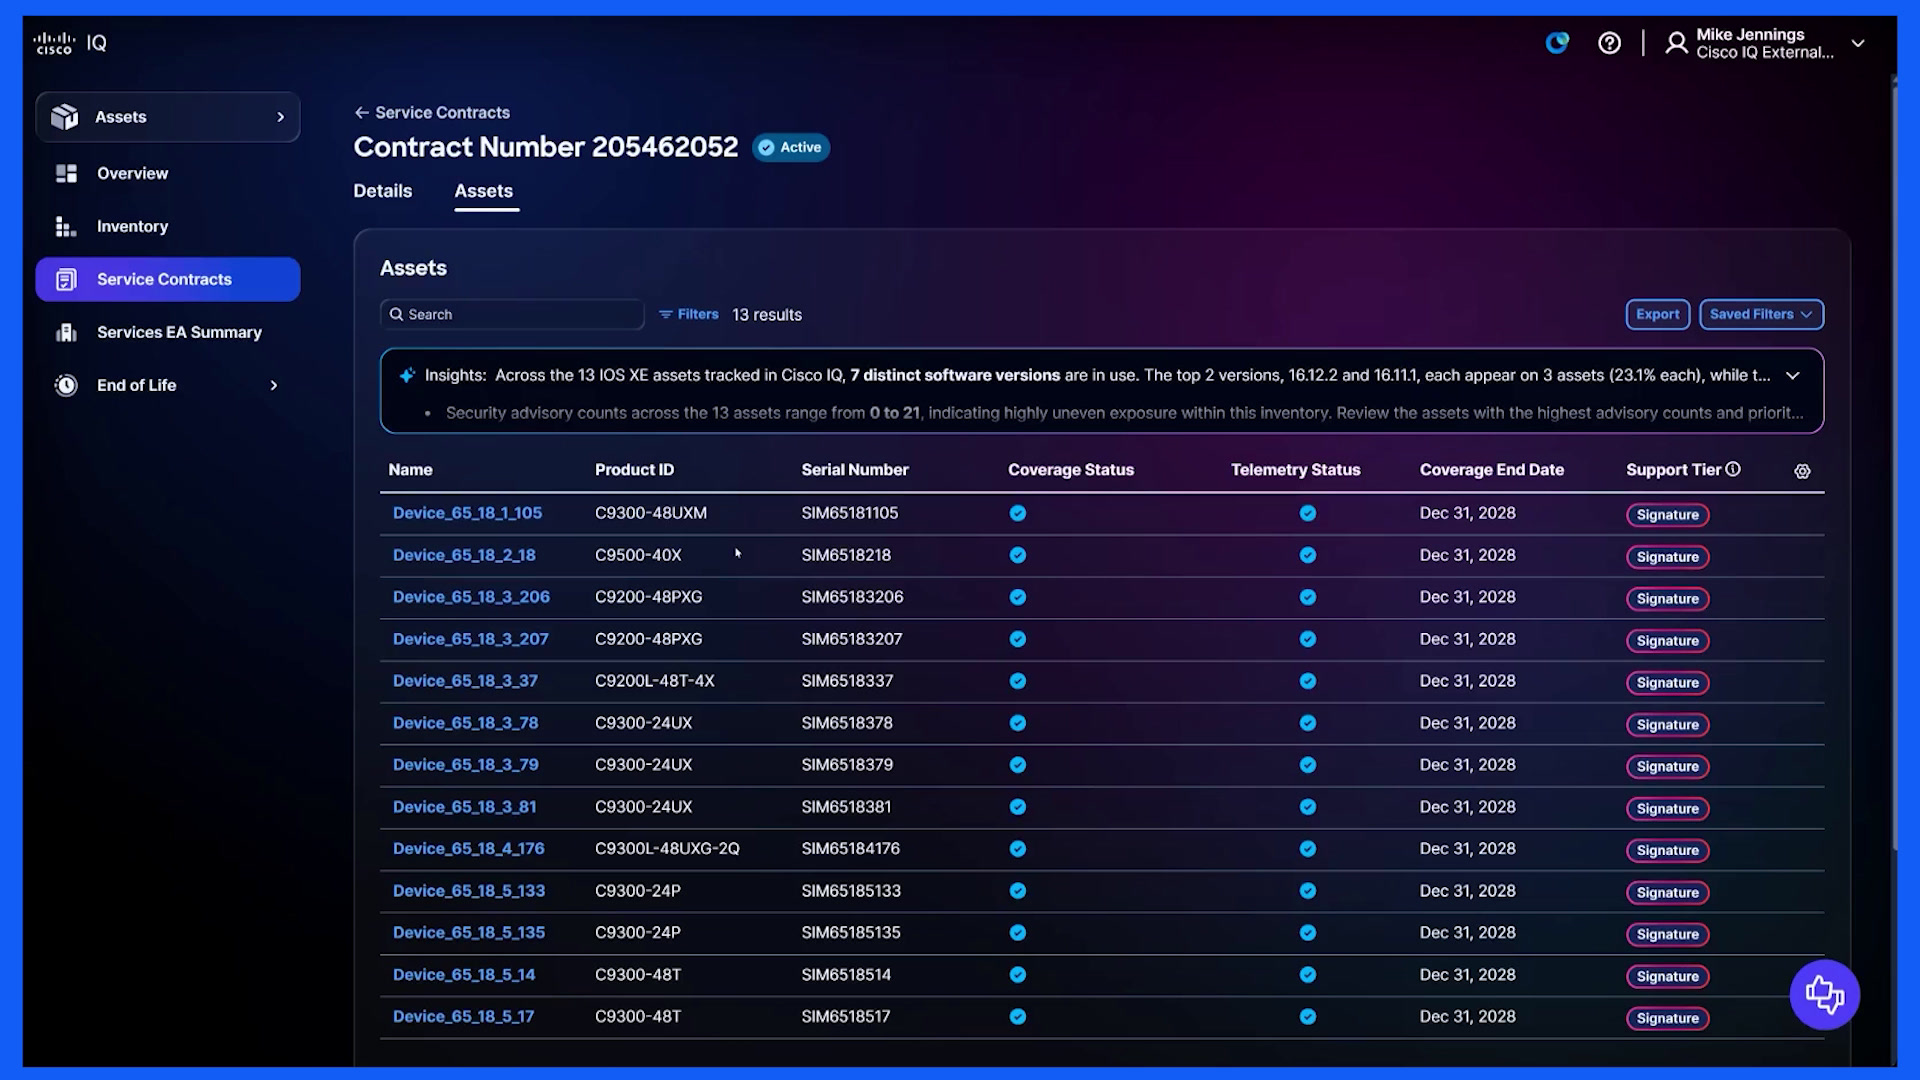Click Signature badge for Device_65_18_3_81

pos(1667,808)
